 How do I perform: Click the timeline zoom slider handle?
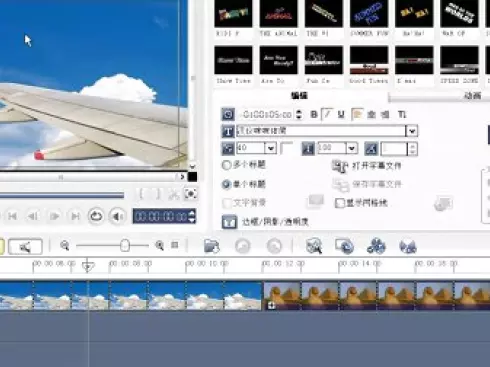coord(125,245)
